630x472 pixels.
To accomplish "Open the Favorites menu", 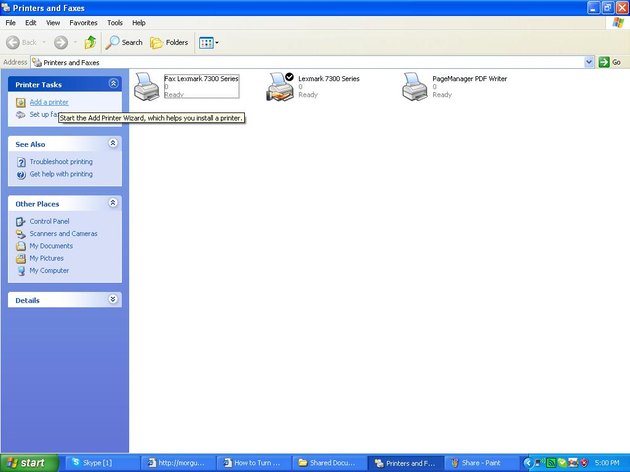I will 83,23.
